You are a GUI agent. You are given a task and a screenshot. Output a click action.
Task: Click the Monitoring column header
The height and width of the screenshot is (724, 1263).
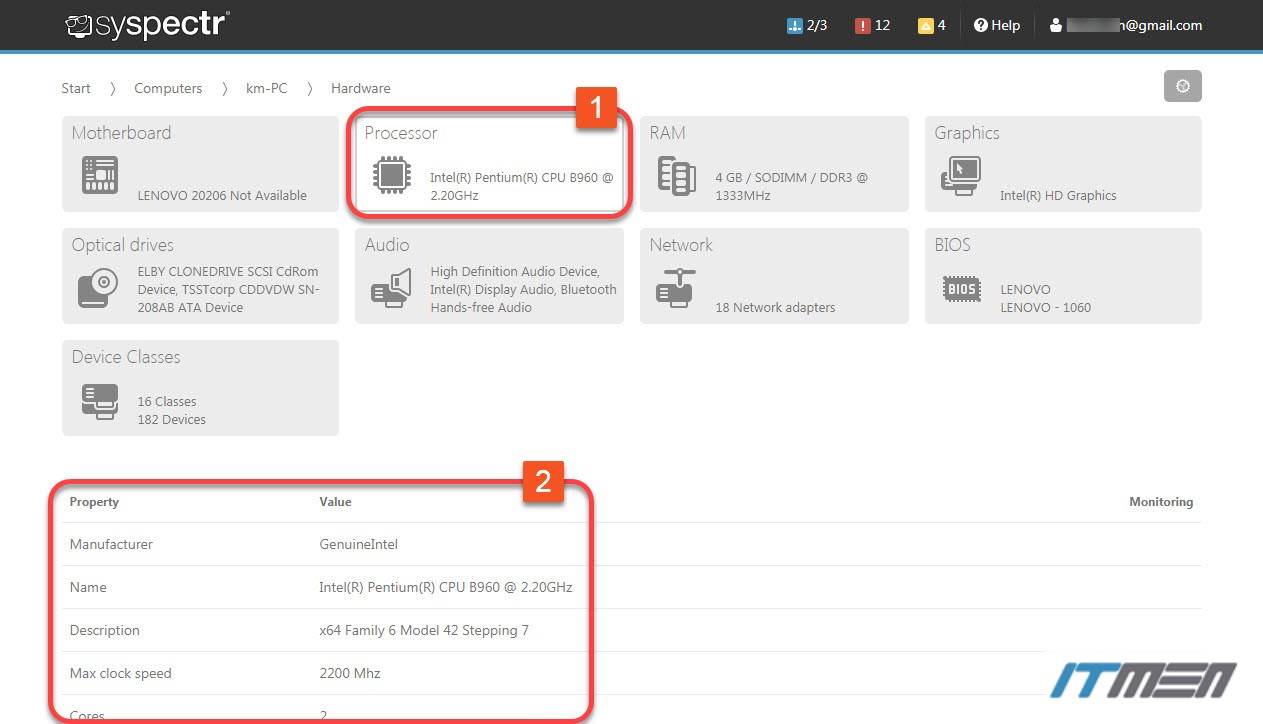[1161, 502]
